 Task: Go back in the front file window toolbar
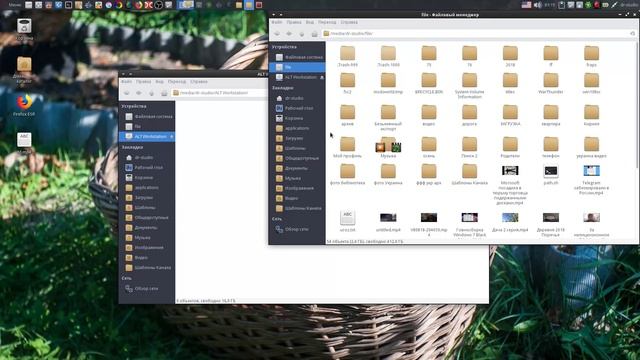[277, 33]
